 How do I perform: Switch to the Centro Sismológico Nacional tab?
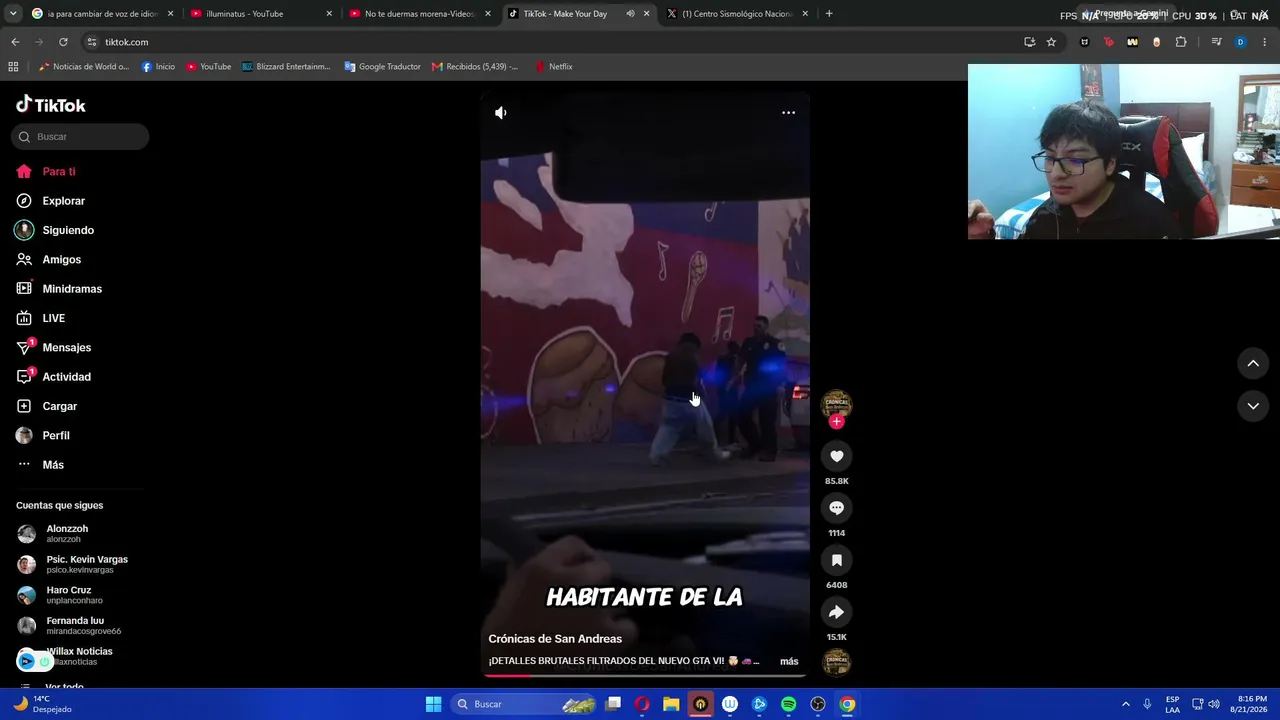click(736, 14)
